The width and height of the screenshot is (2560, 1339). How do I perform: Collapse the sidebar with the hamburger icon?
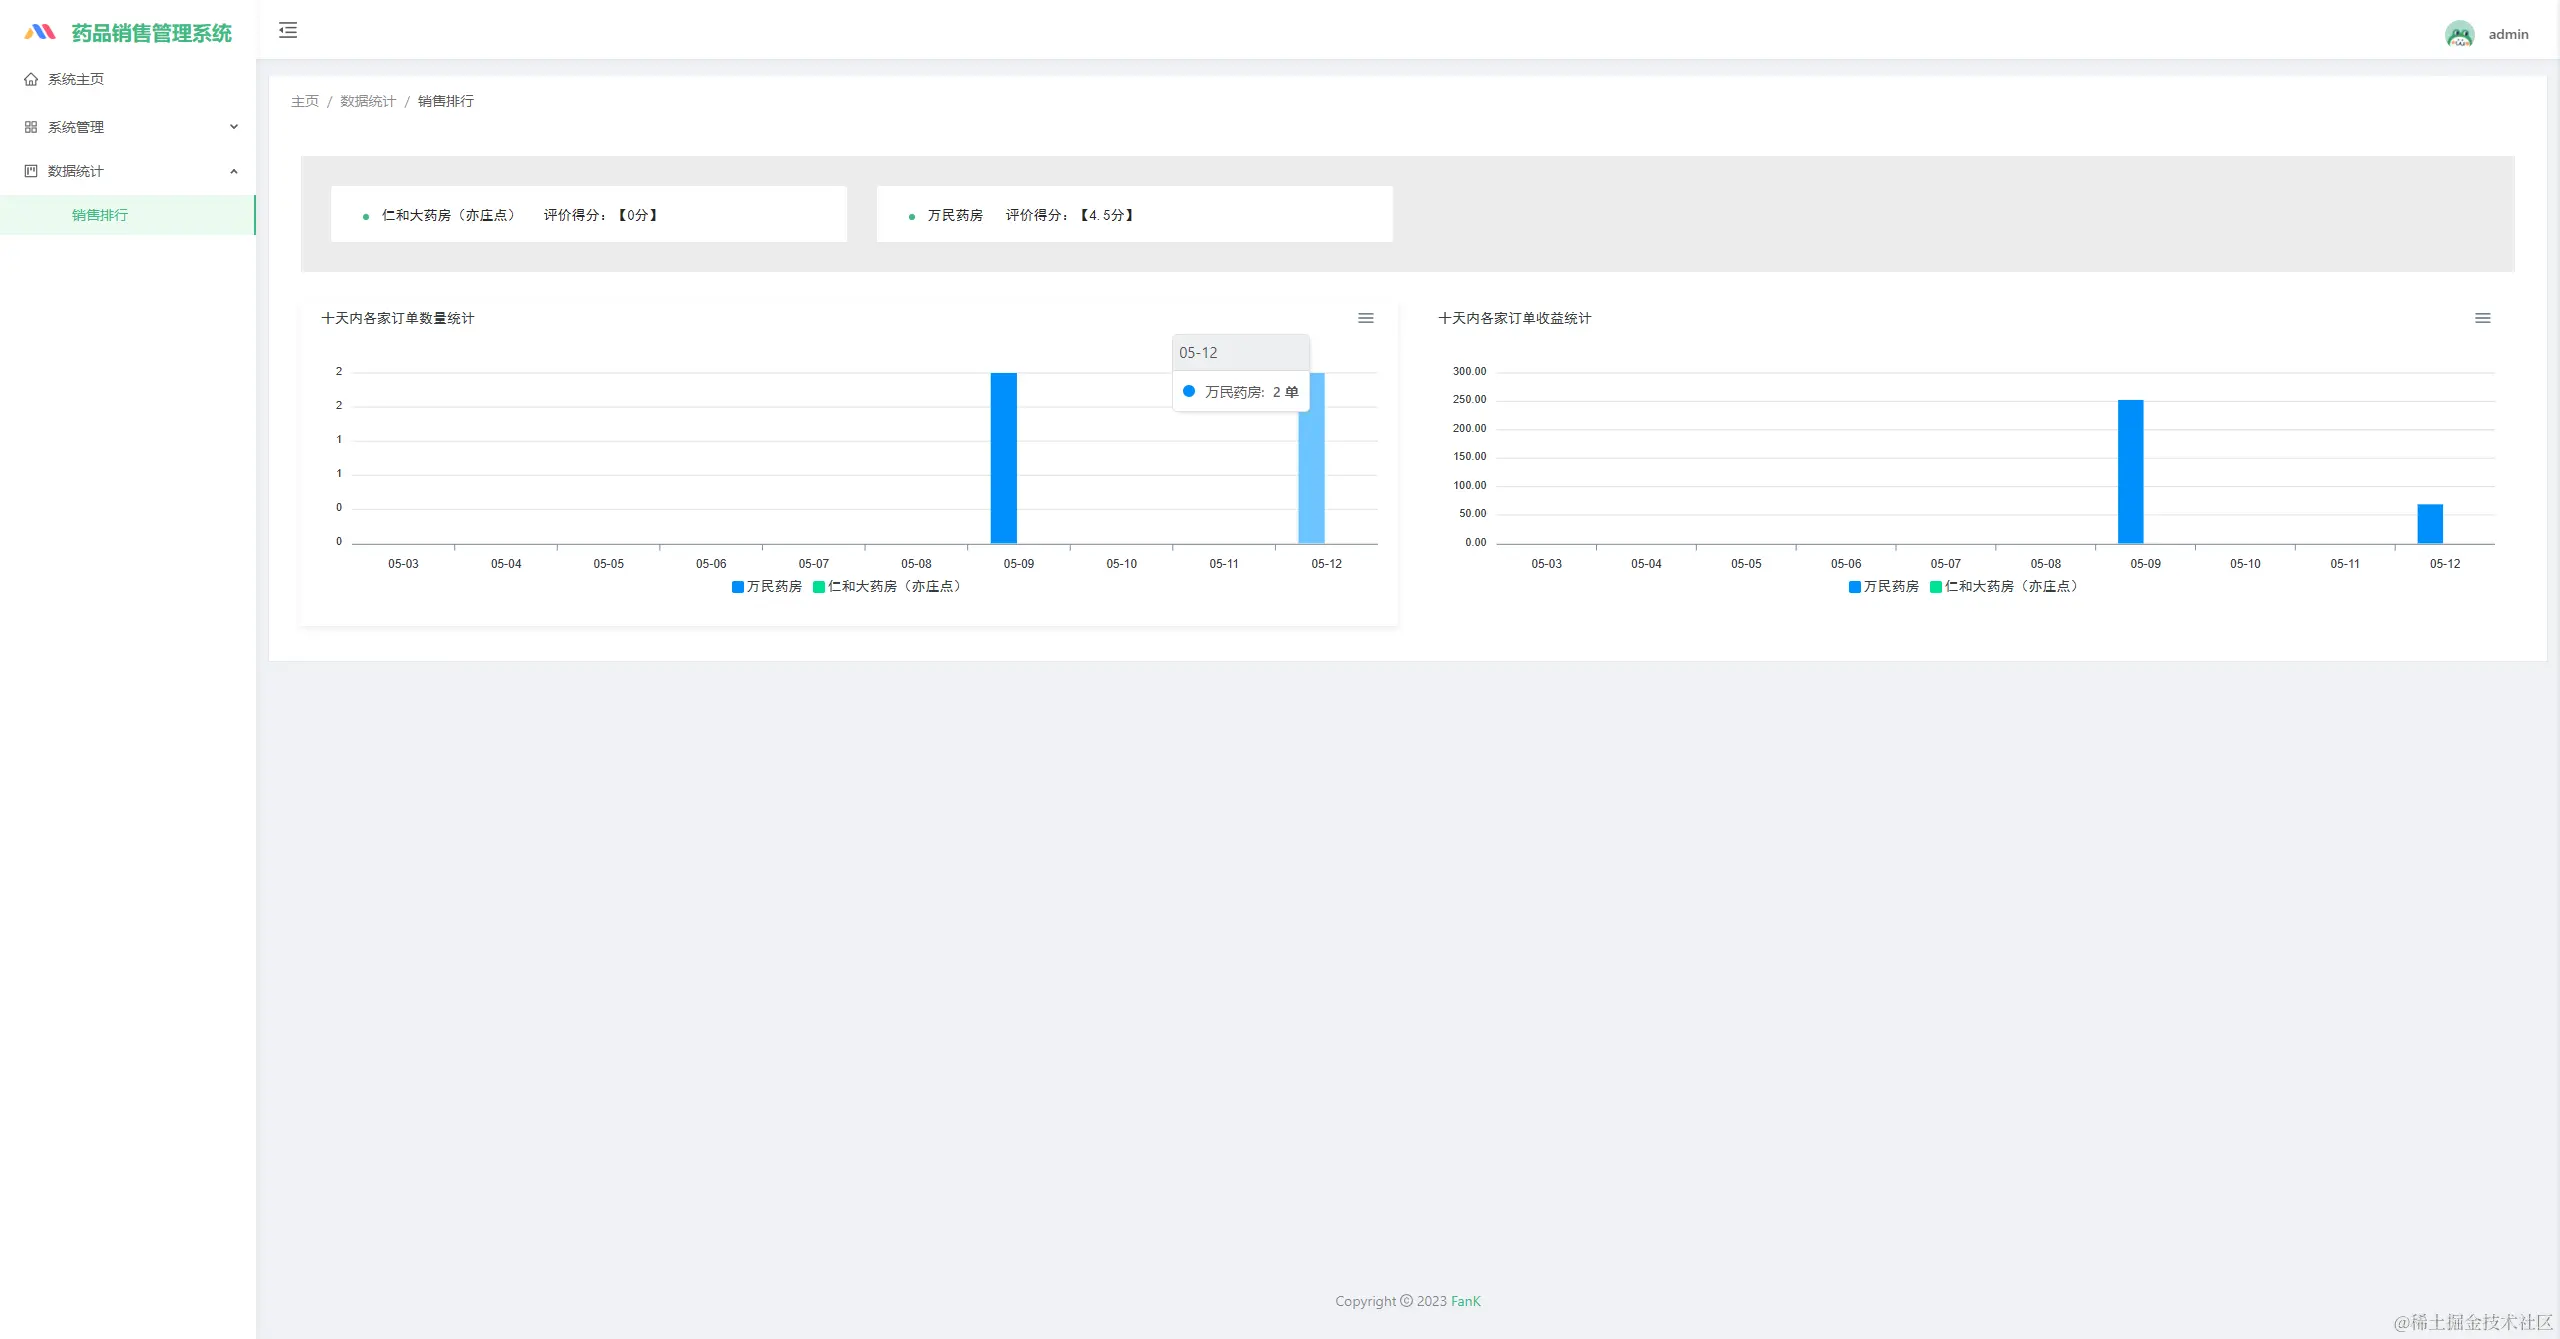click(x=288, y=30)
